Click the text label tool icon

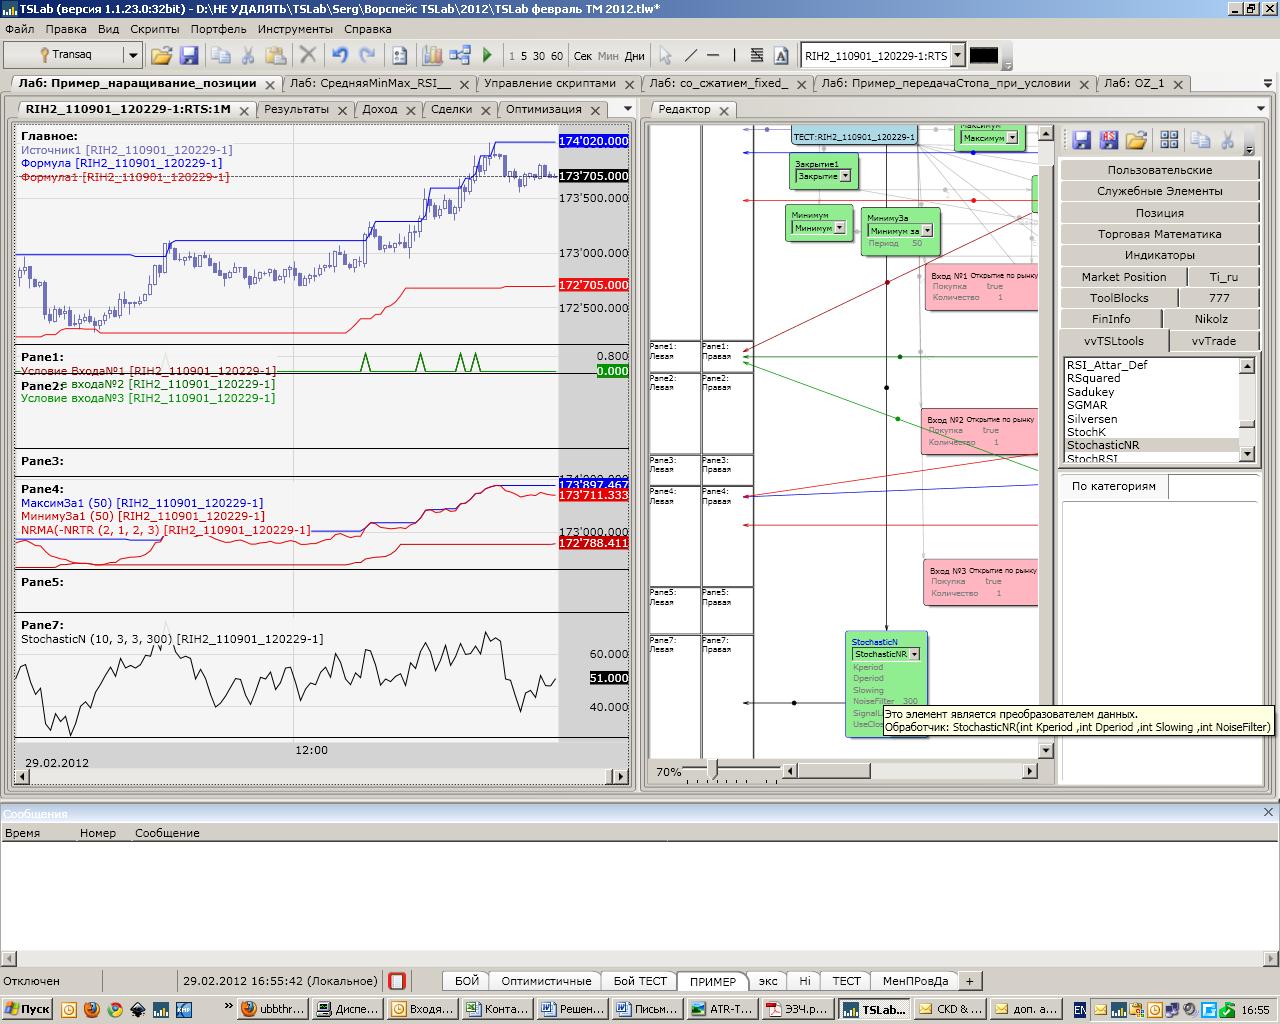point(781,56)
